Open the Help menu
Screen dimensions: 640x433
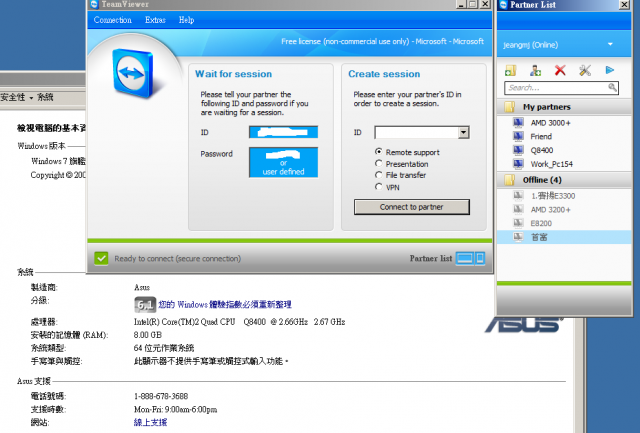click(x=186, y=20)
